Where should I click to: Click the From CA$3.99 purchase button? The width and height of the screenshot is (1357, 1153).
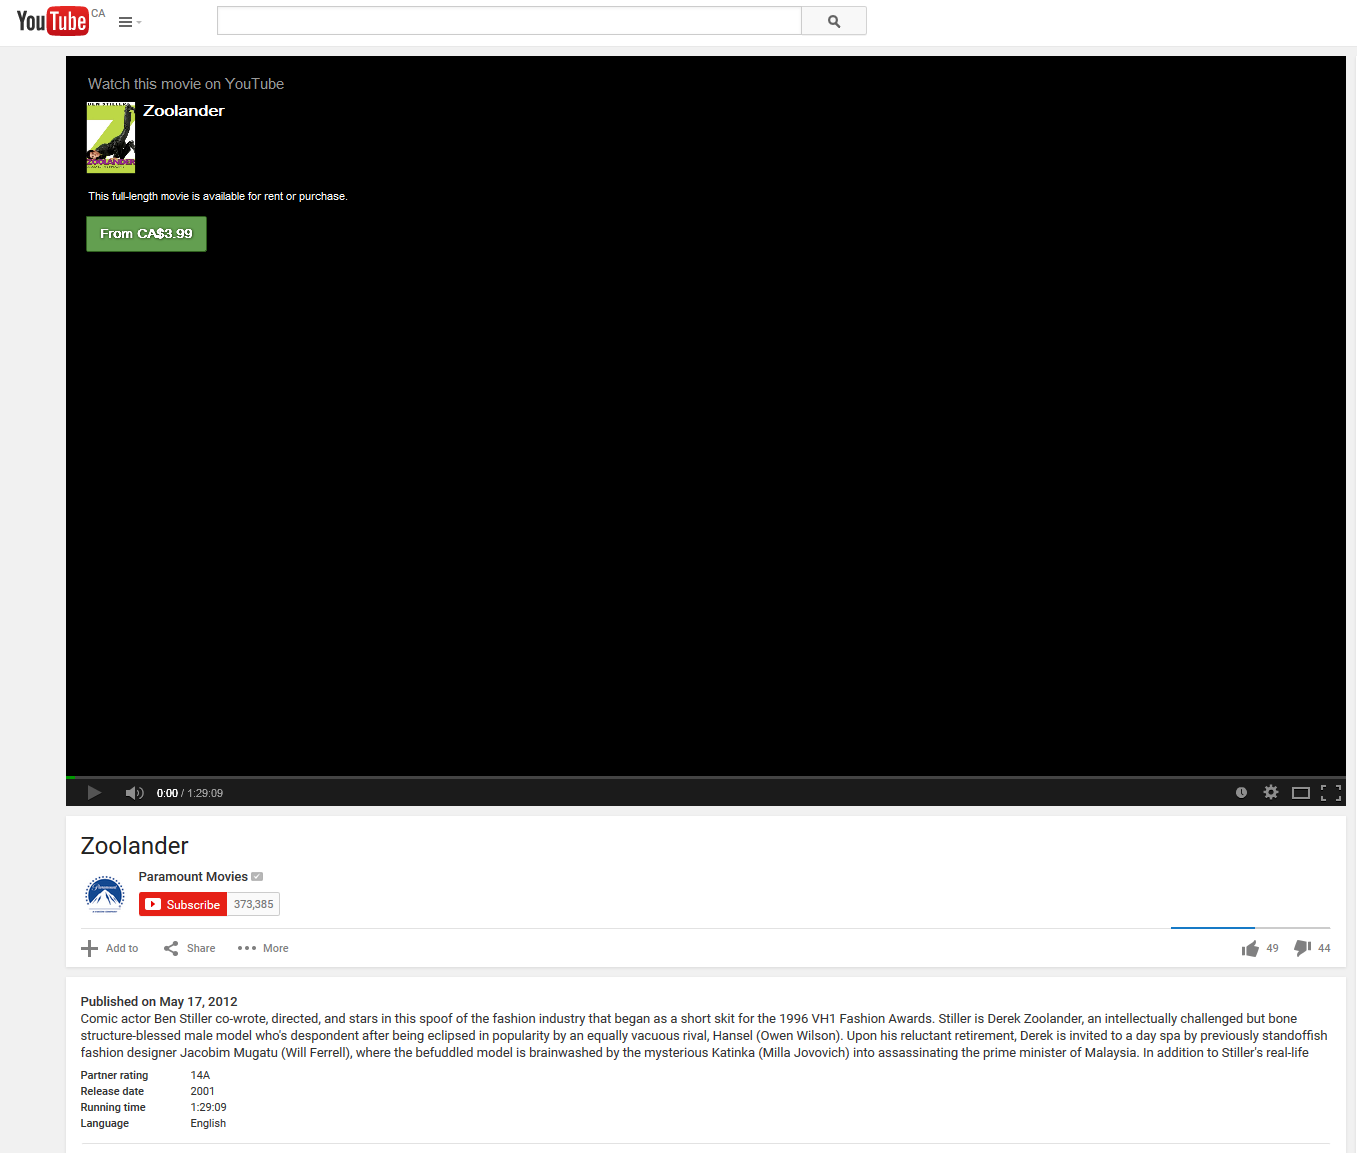[x=146, y=234]
